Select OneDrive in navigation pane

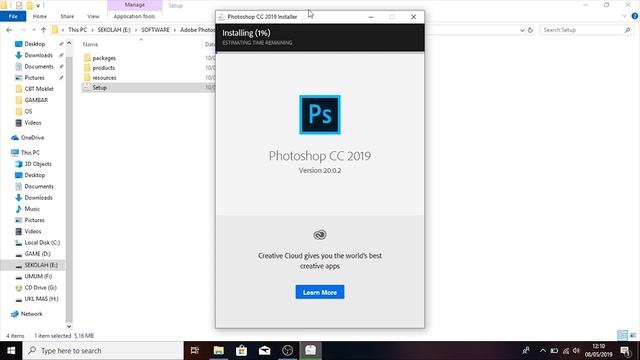coord(32,138)
